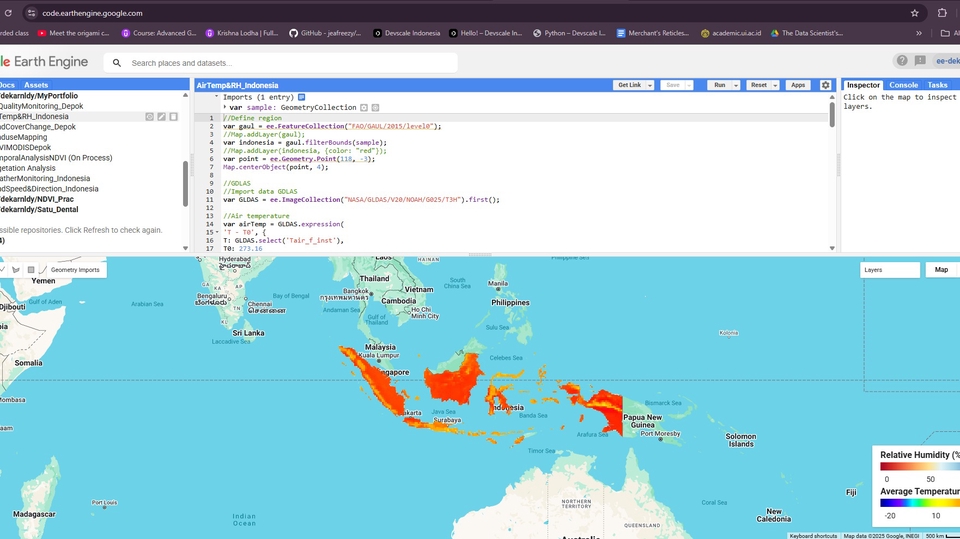Open the map Layers panel

(889, 270)
